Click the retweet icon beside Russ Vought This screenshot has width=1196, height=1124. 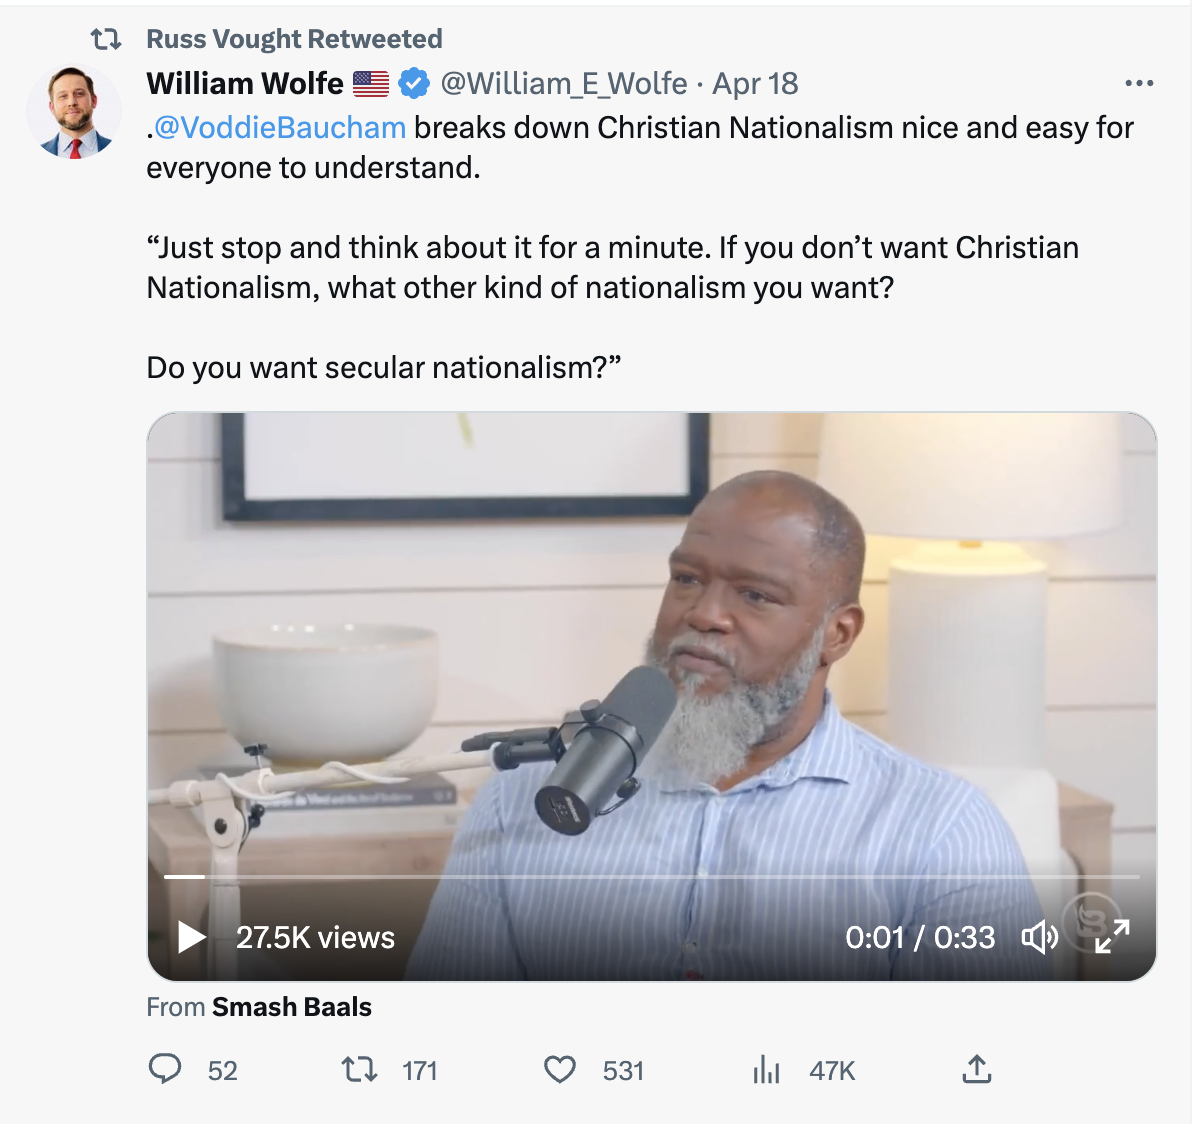click(x=106, y=39)
